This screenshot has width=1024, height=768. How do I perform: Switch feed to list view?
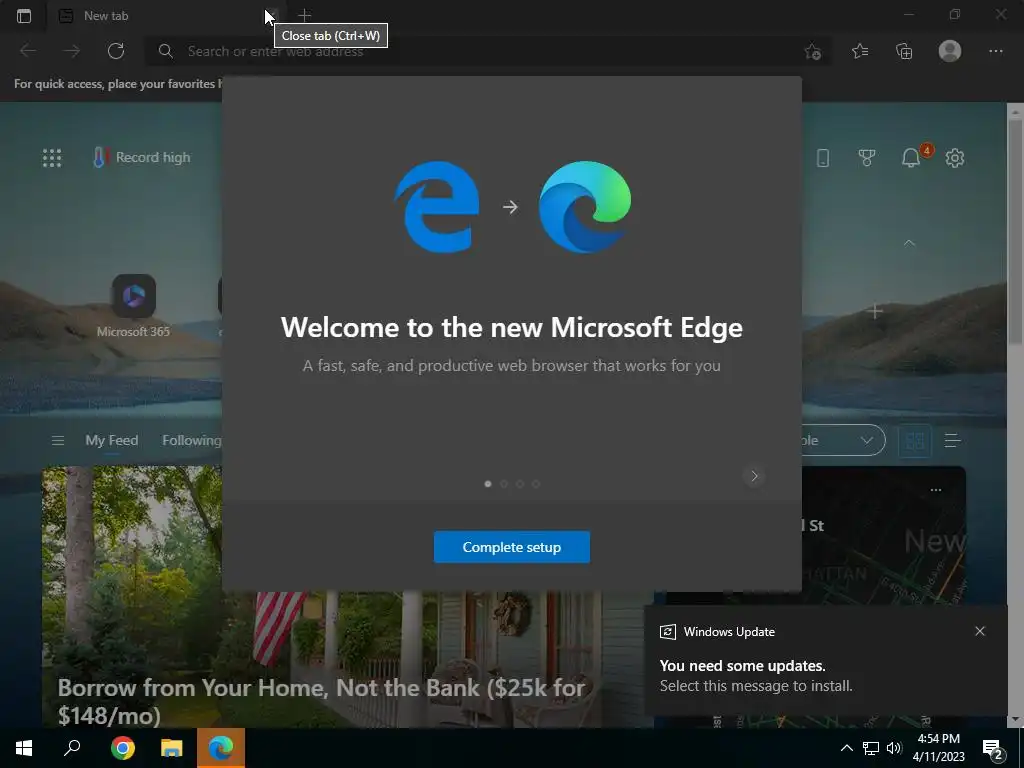(x=952, y=441)
